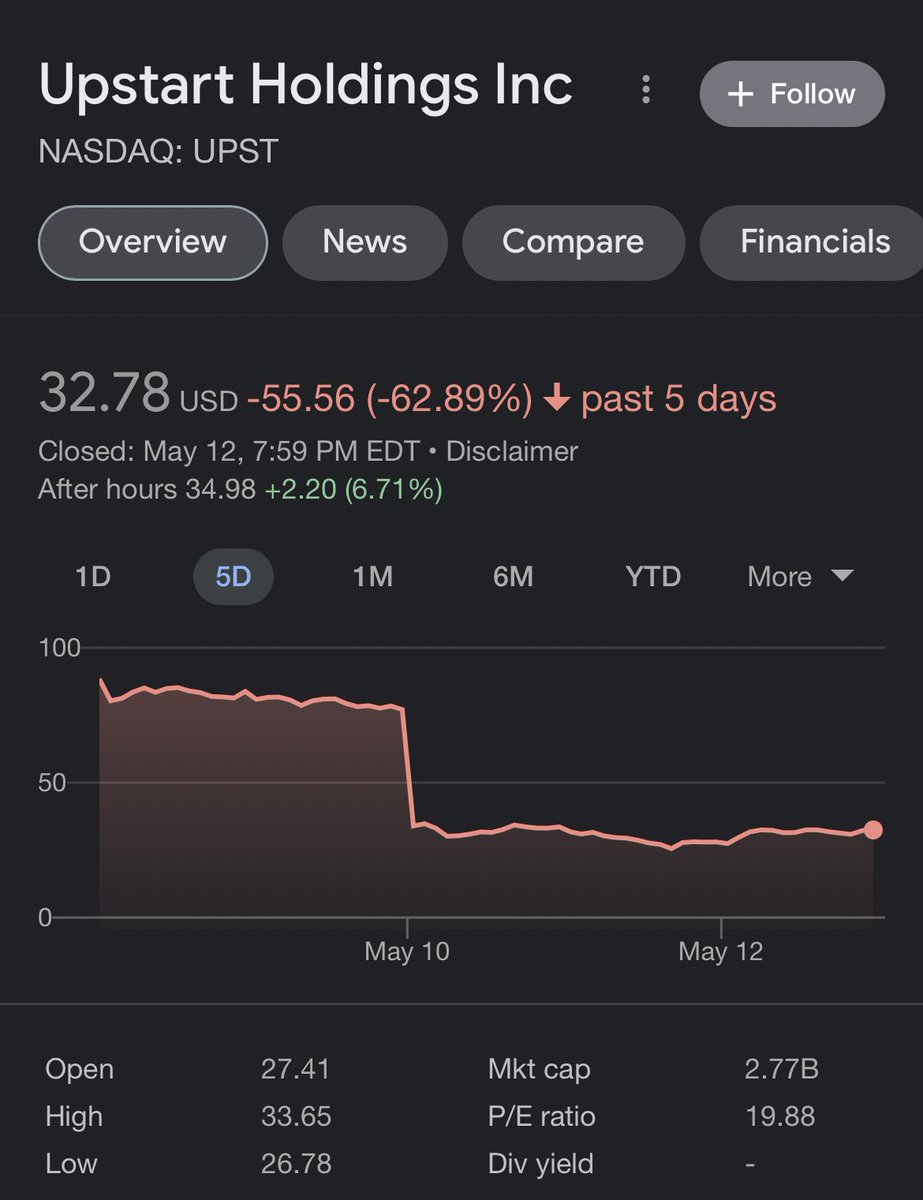Select the Open value 27.41

click(295, 1069)
